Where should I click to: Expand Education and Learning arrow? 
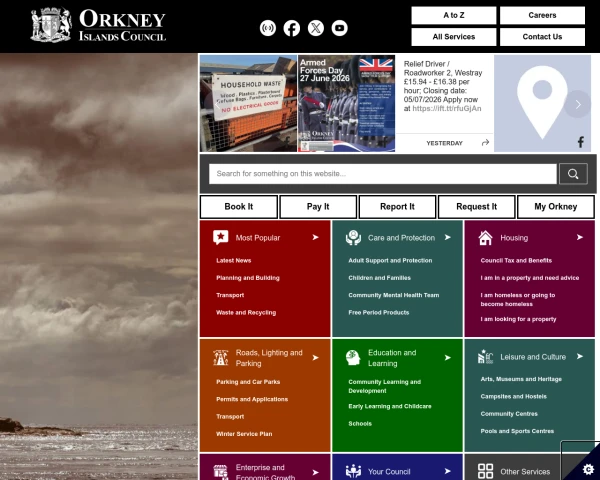pyautogui.click(x=448, y=358)
